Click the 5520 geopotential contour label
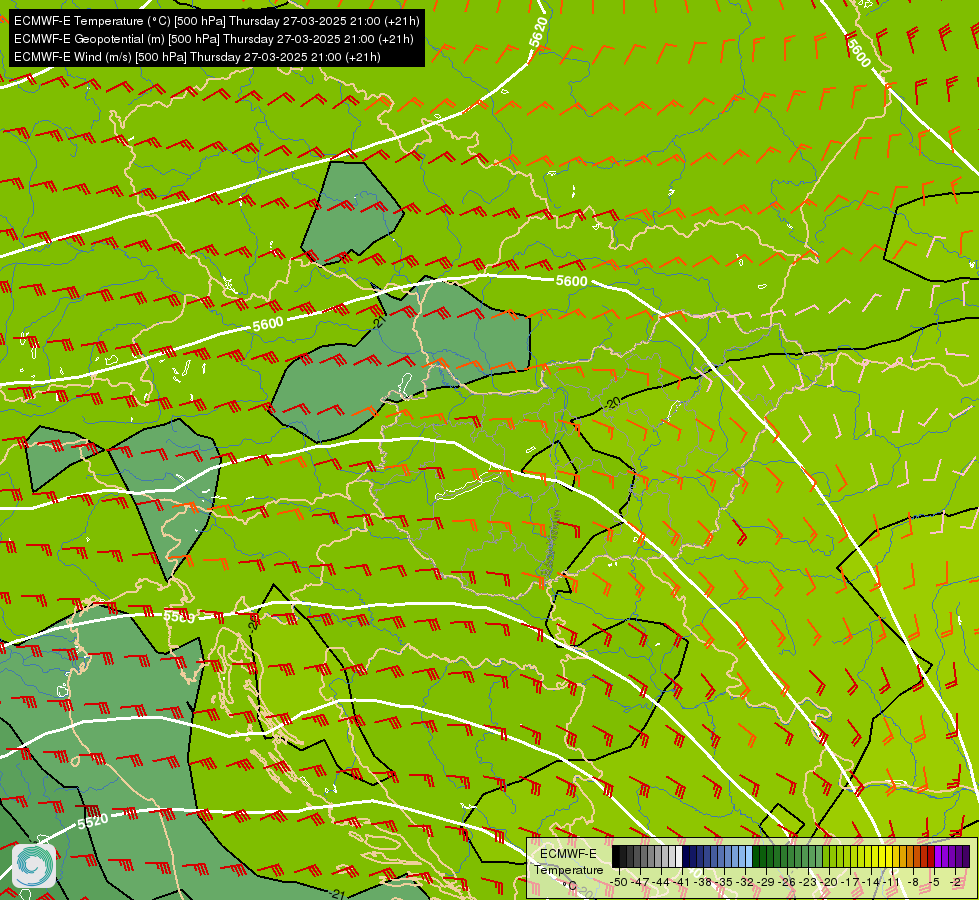 92,822
